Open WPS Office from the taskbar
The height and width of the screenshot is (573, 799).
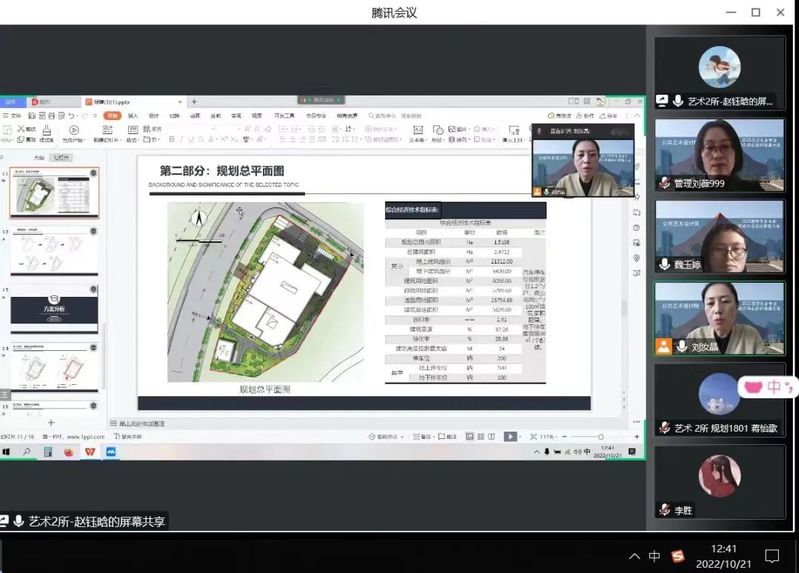click(x=90, y=452)
